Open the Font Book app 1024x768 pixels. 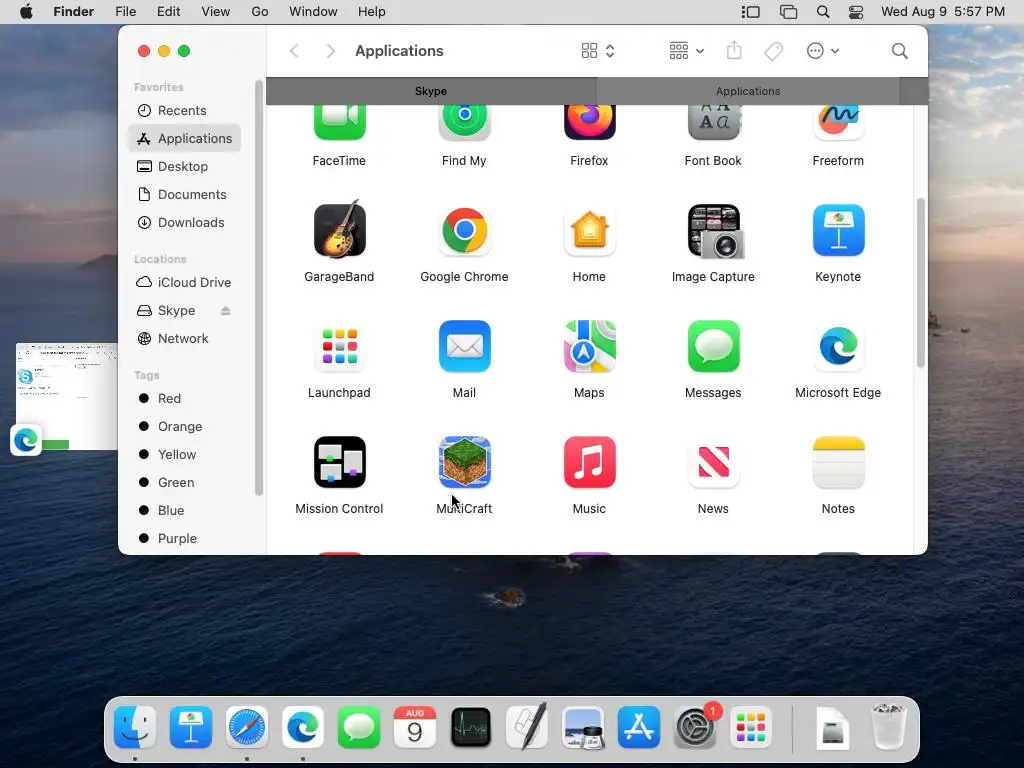[714, 123]
